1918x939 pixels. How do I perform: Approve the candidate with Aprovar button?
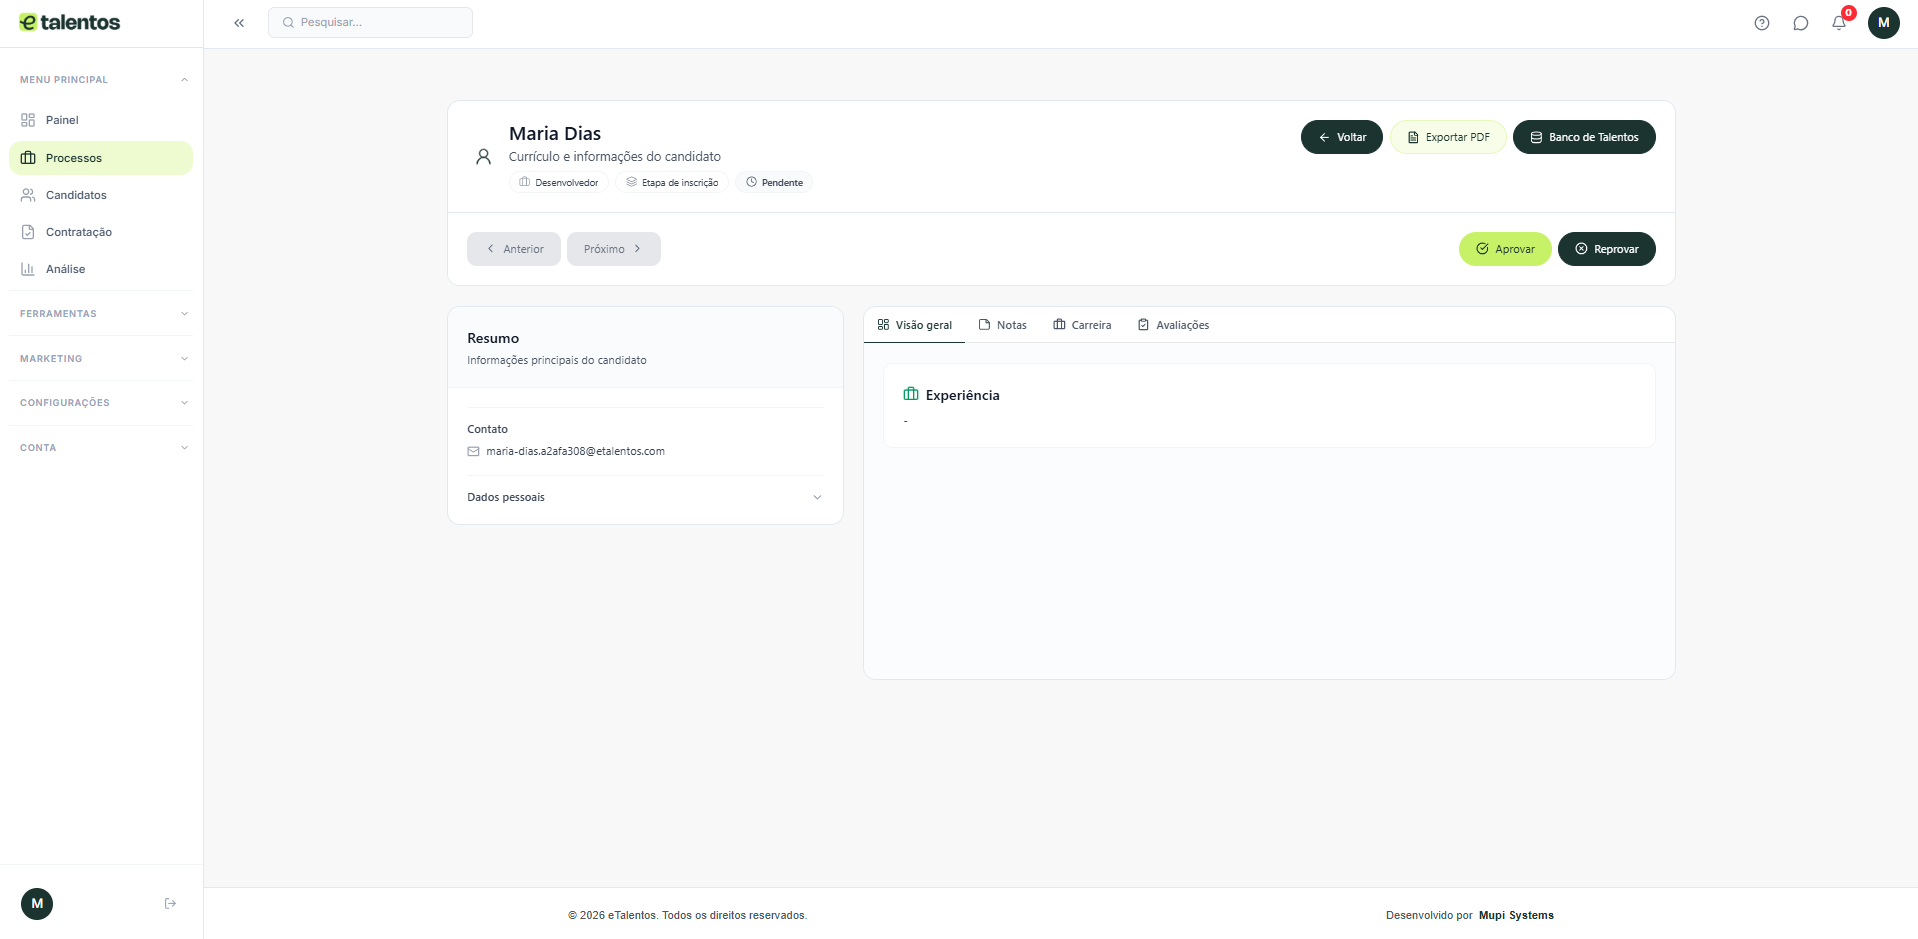click(1504, 249)
